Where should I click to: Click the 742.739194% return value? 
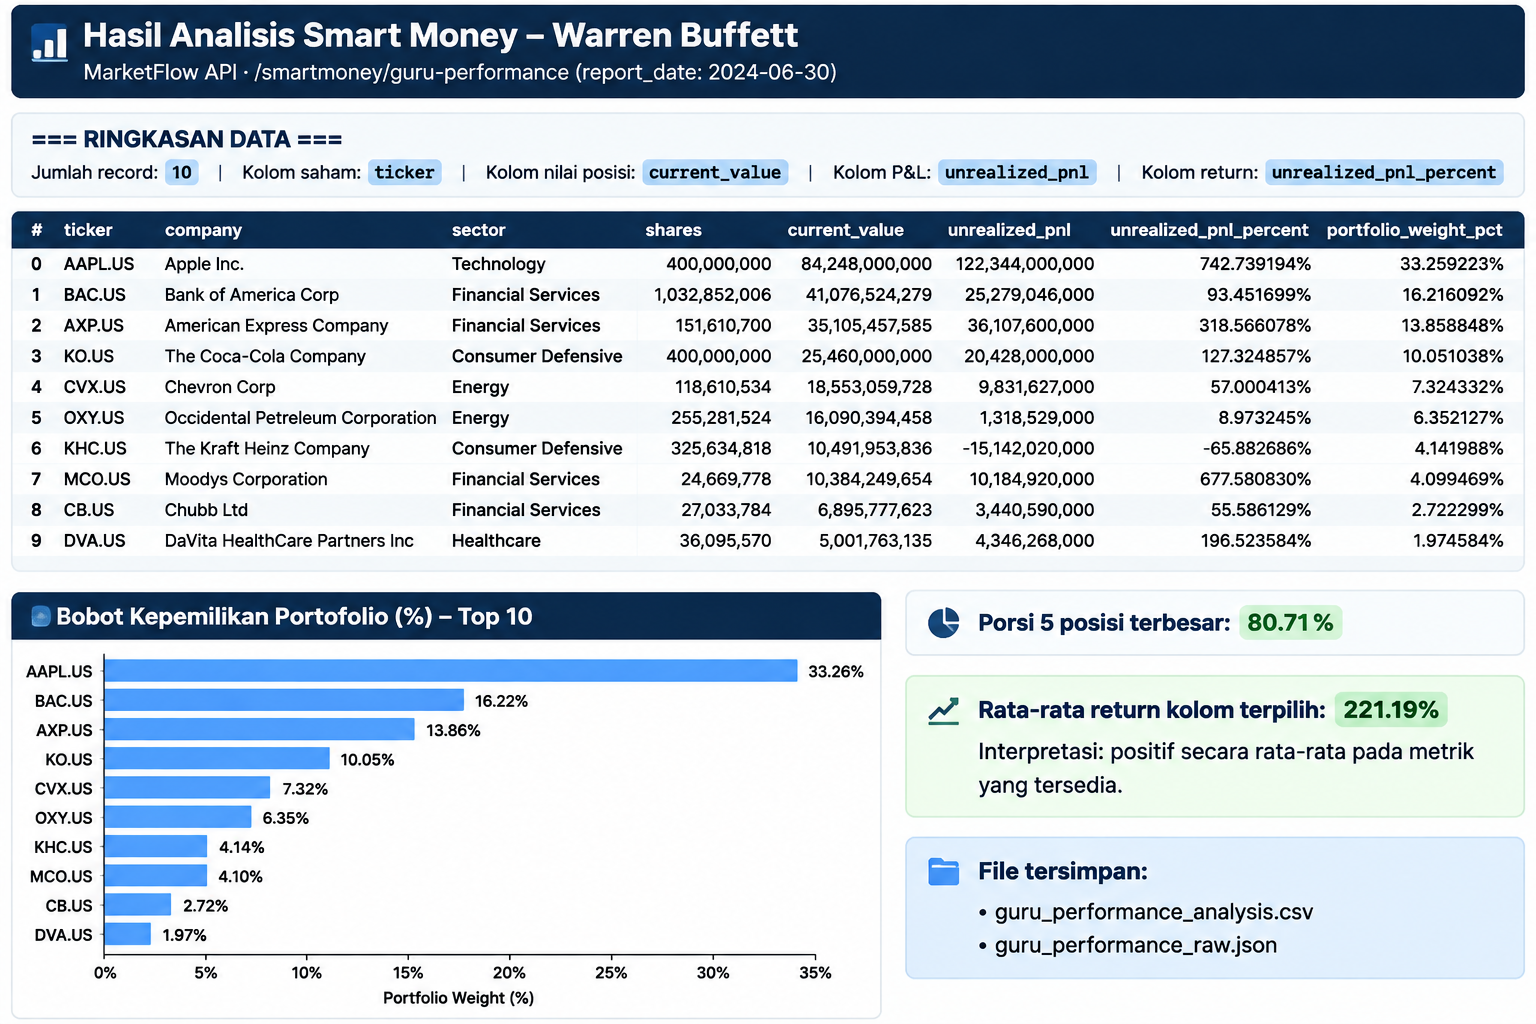(x=1255, y=264)
